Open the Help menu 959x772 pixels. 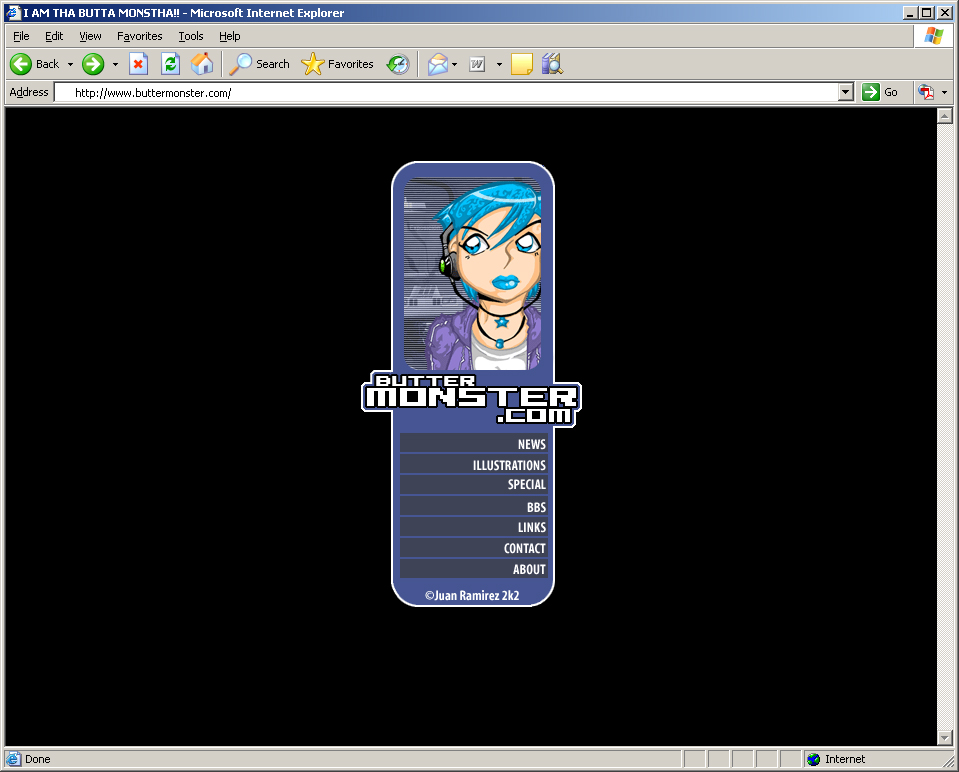coord(230,36)
